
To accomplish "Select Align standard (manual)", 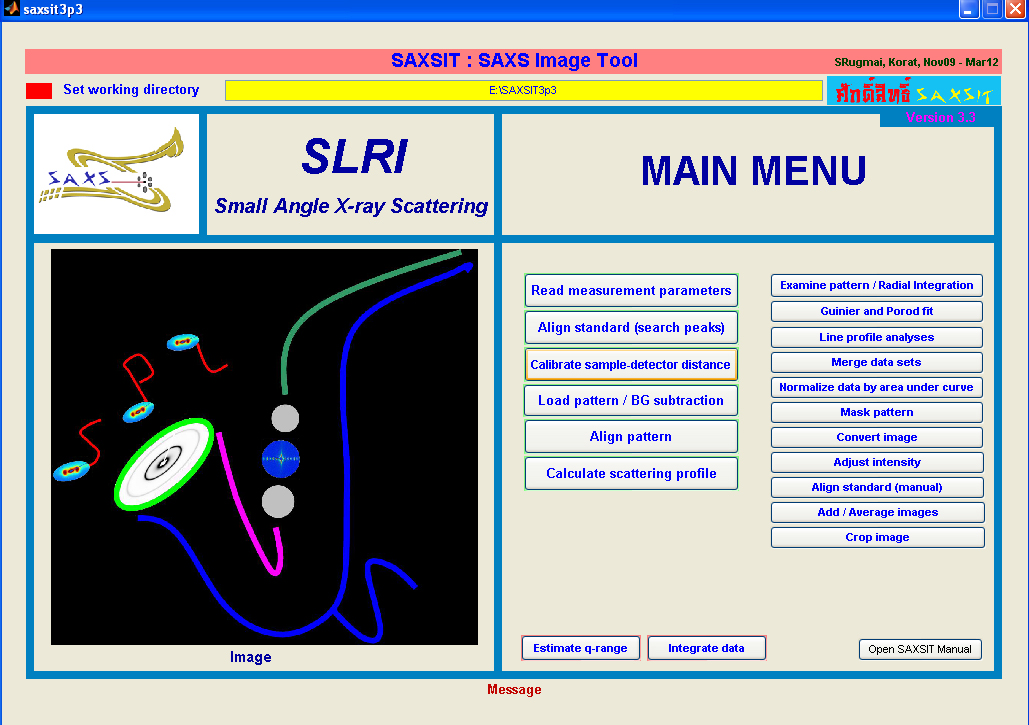I will tap(877, 487).
